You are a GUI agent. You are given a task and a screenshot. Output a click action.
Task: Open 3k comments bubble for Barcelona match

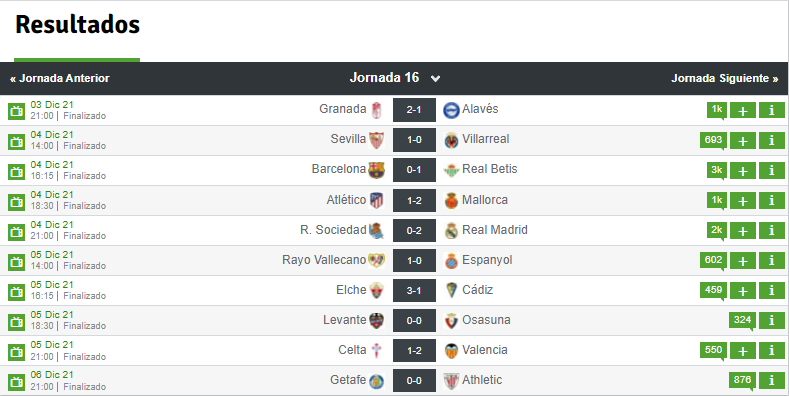tap(717, 170)
